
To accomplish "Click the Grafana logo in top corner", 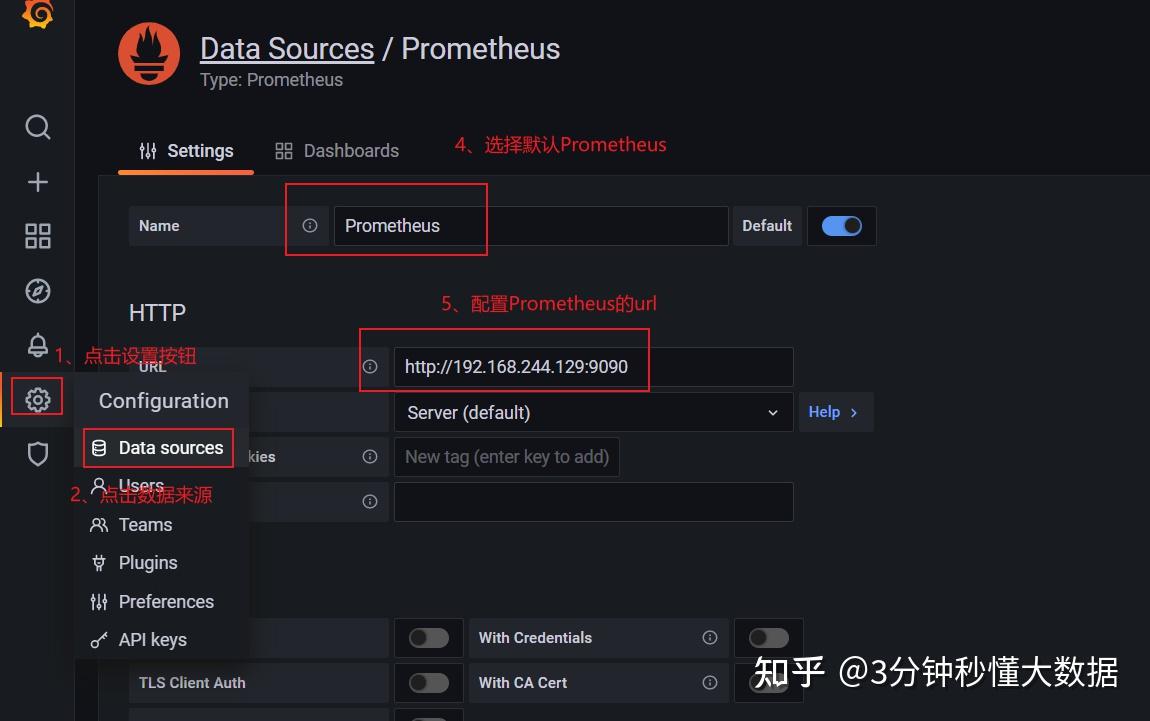I will tap(37, 14).
